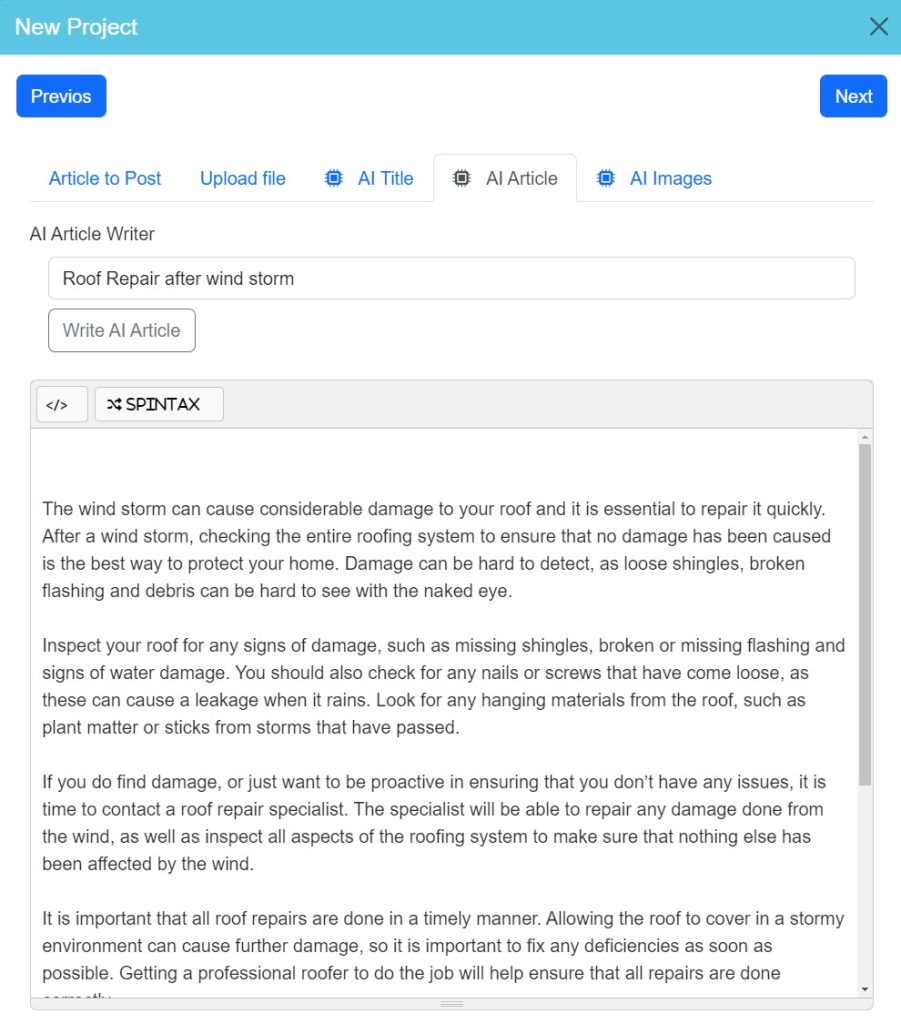Viewport: 901px width, 1024px height.
Task: Click Write AI Article
Action: [x=121, y=330]
